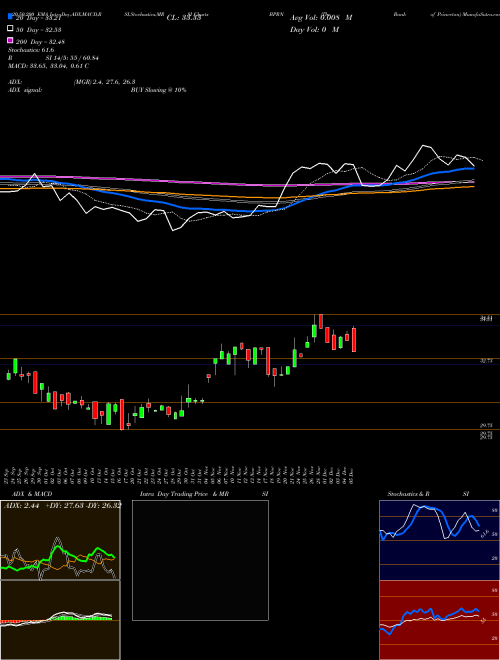Click the 'Stochastics: 61.6' readout
Viewport: 500px width, 660px height.
(x=31, y=50)
